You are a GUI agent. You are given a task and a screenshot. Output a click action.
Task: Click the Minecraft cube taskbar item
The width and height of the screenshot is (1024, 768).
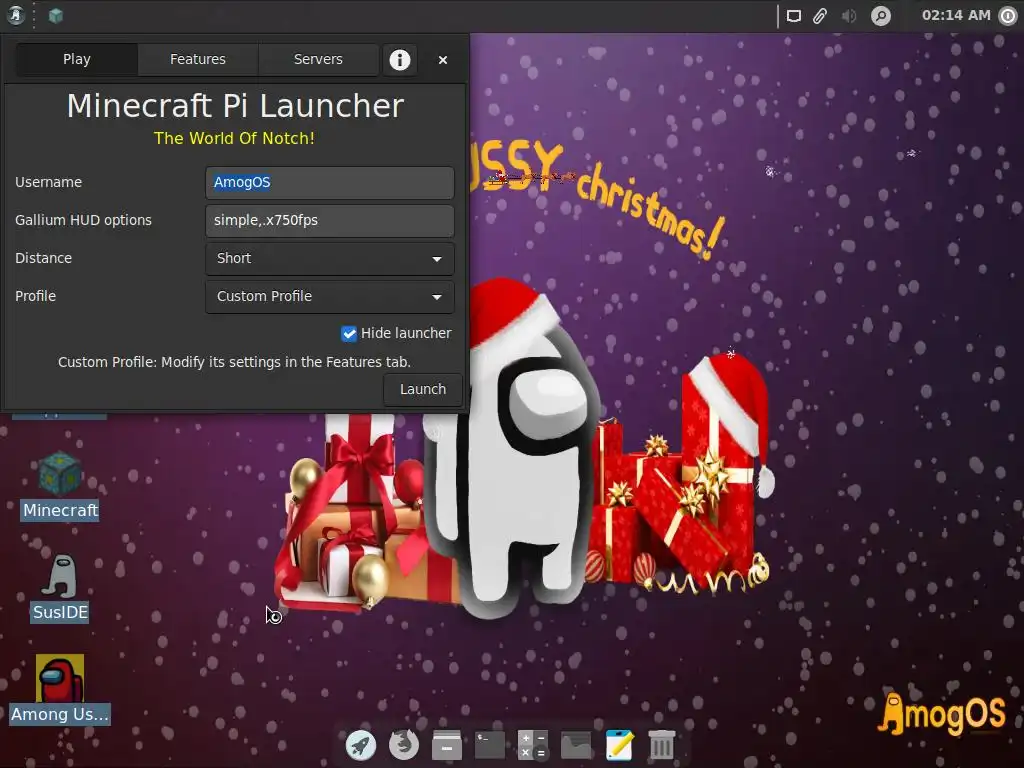click(56, 15)
